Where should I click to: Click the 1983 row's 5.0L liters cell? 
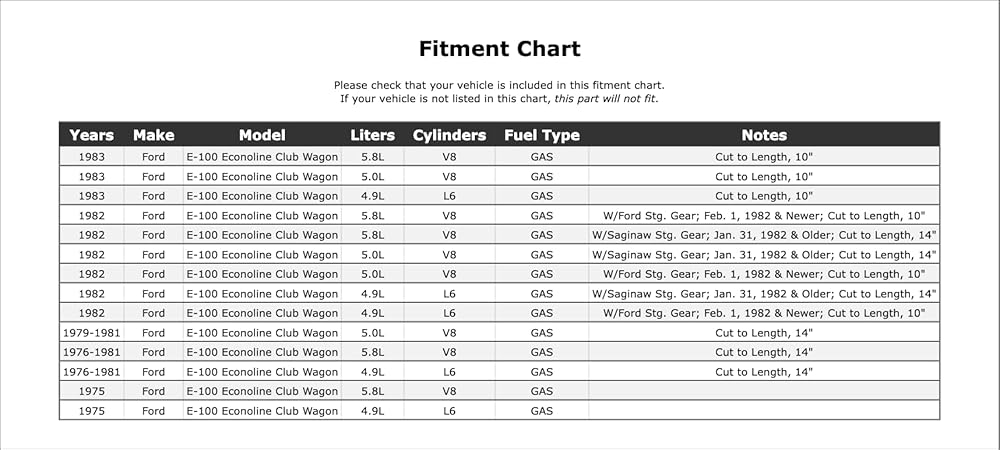coord(372,177)
